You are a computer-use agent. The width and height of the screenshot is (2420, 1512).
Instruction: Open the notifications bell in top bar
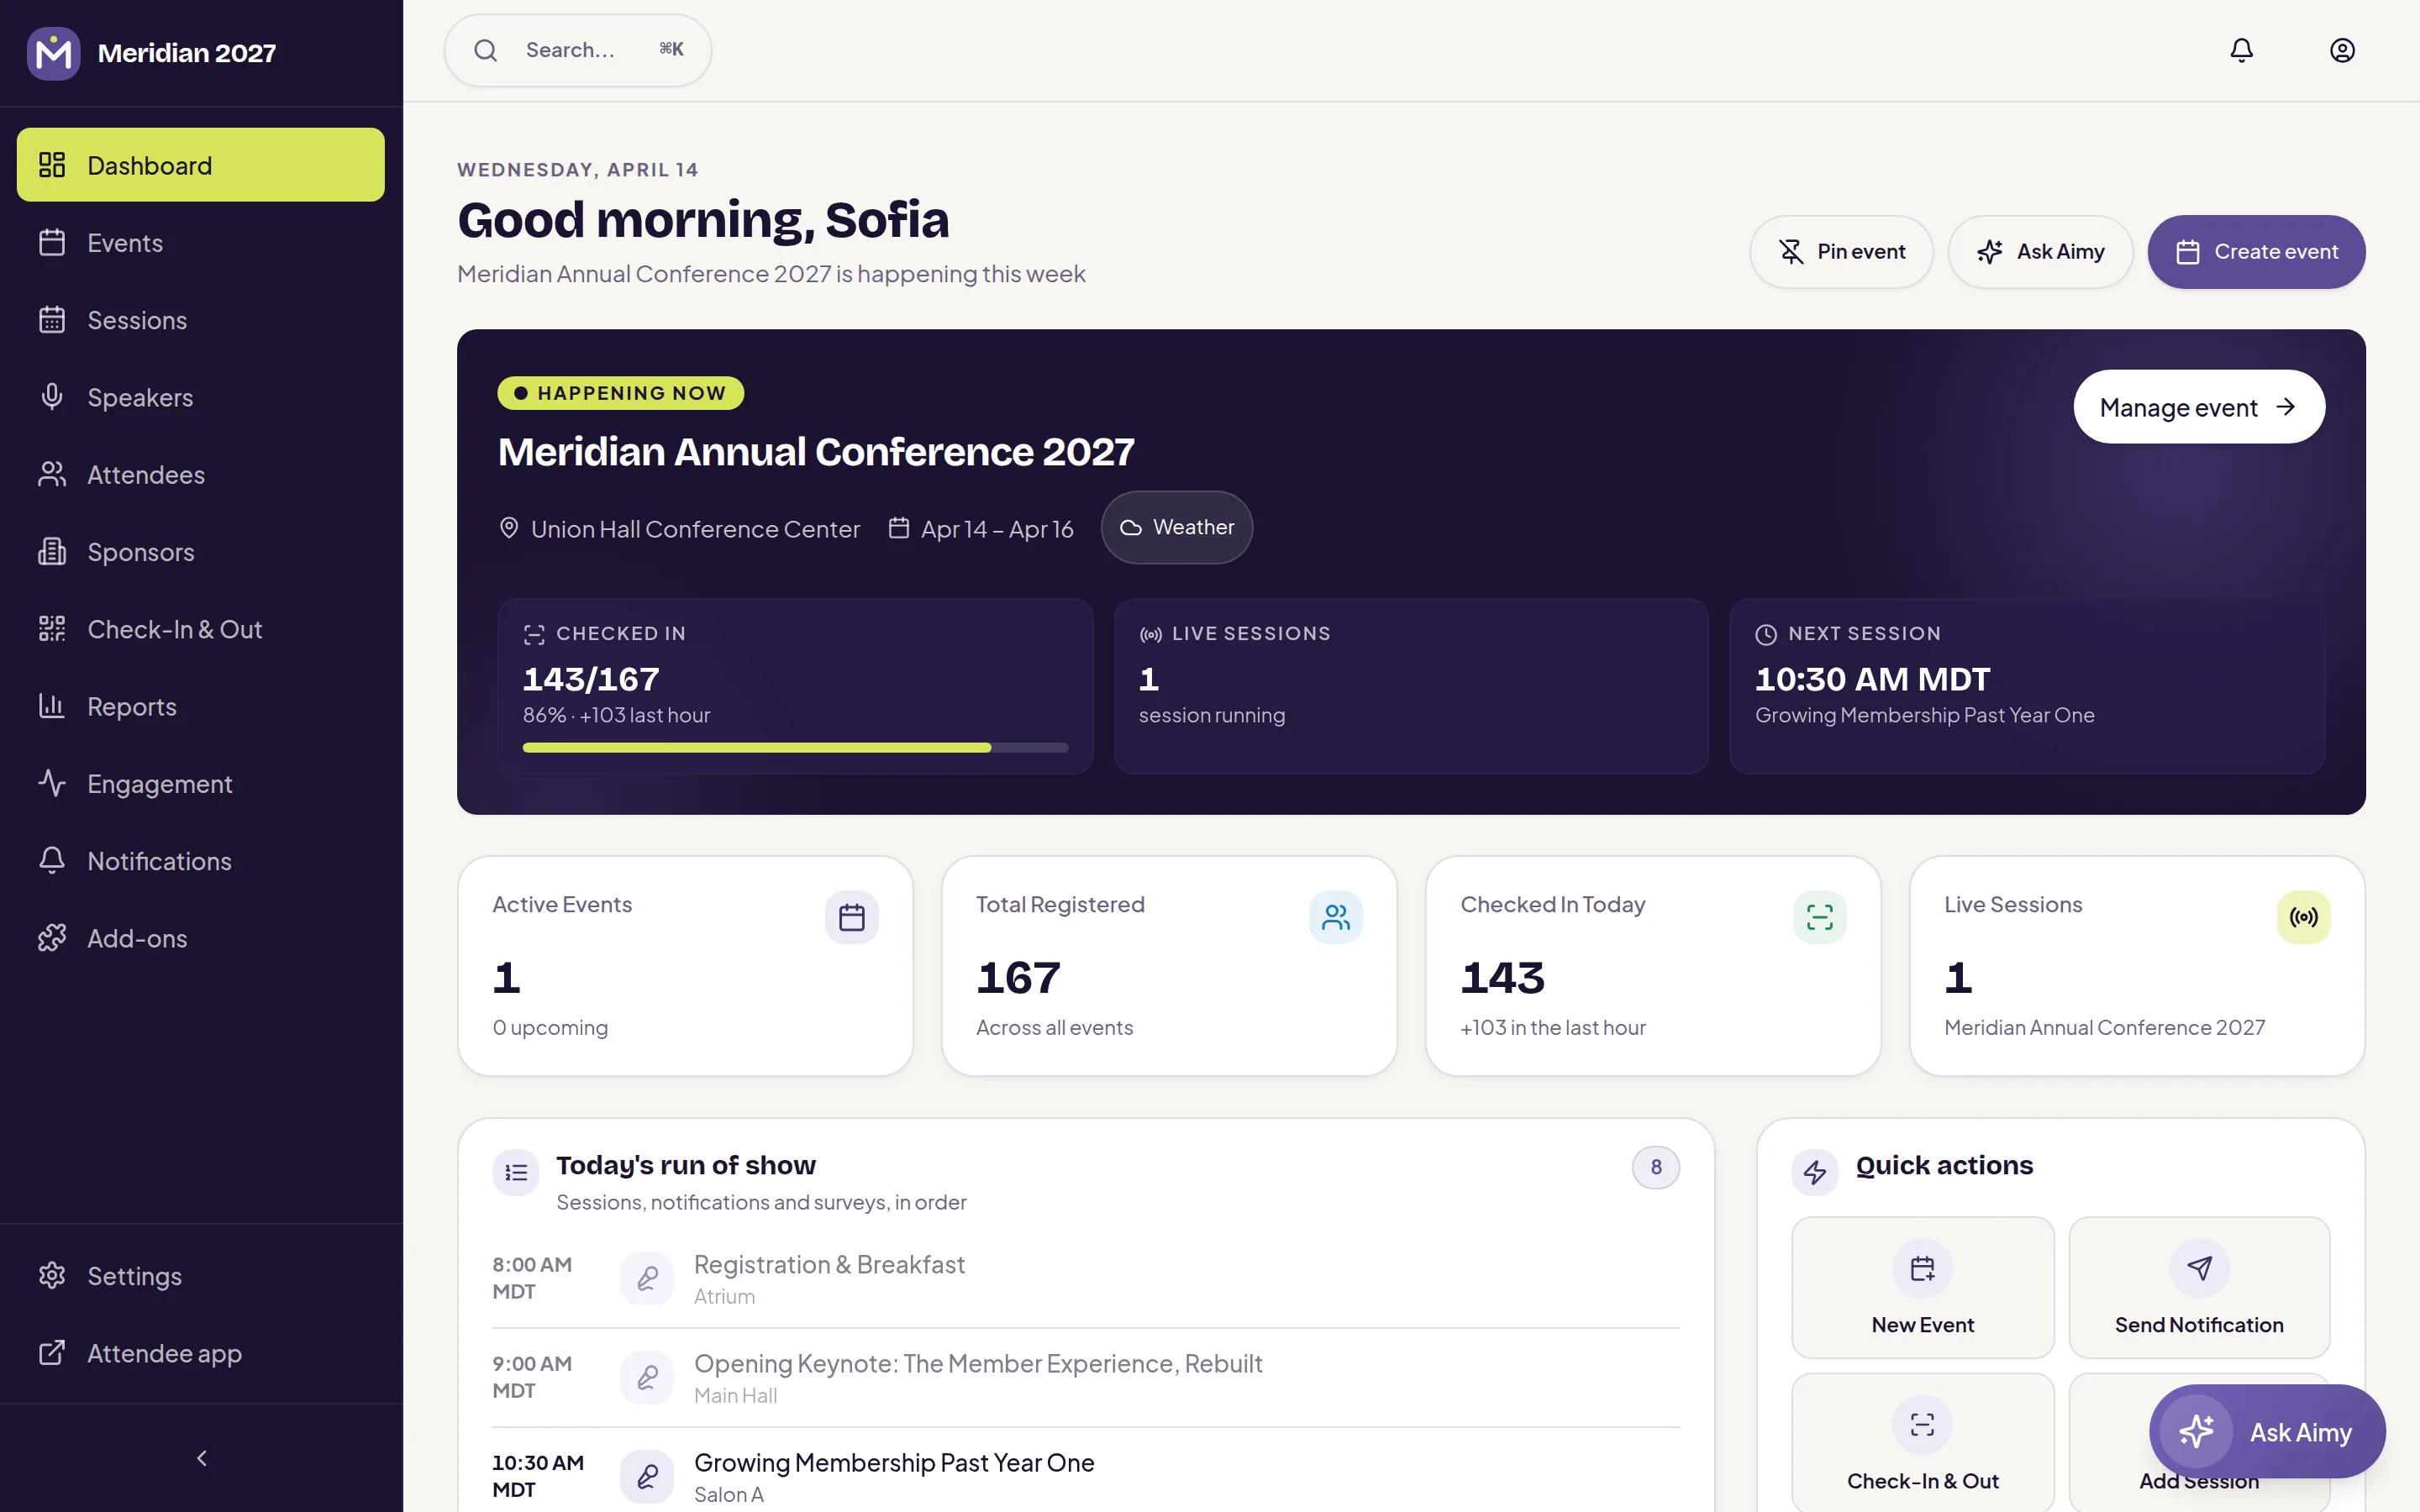[2241, 50]
